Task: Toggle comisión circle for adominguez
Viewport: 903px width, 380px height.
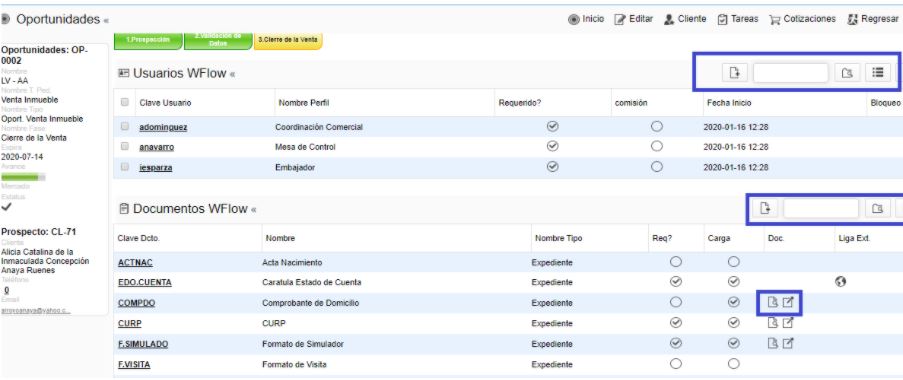Action: point(657,126)
